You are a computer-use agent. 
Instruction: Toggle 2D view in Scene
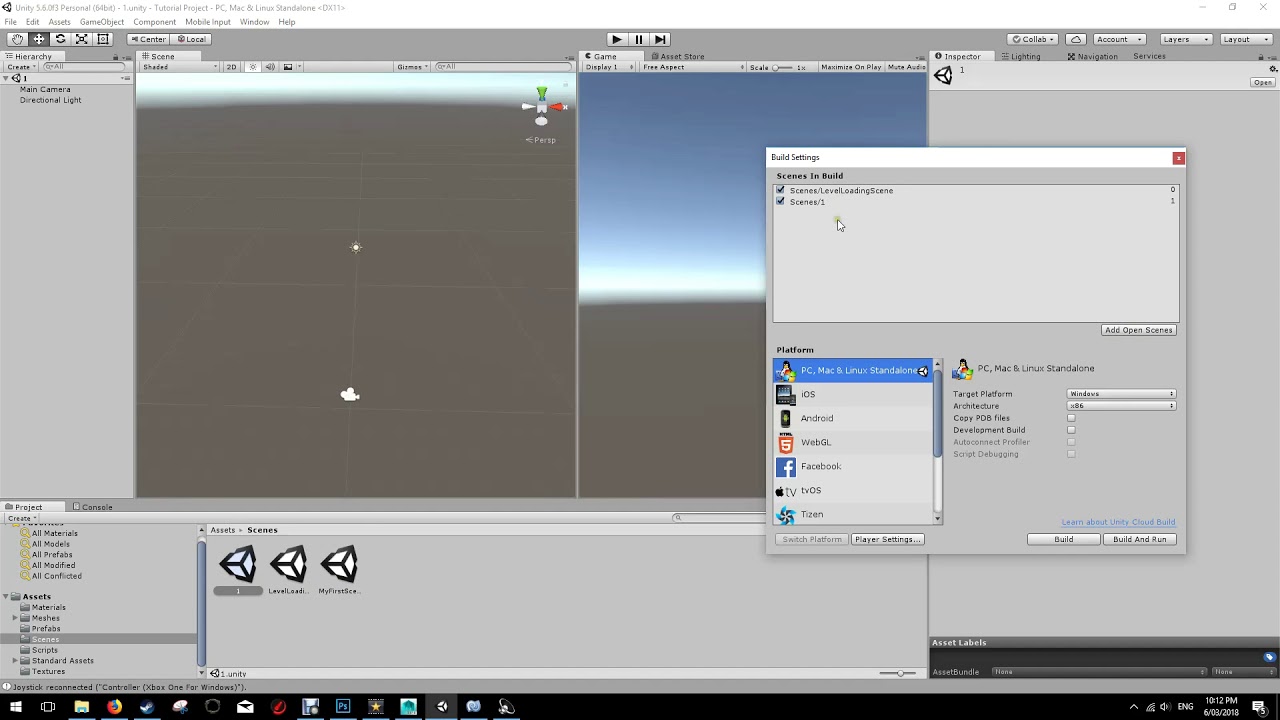[231, 67]
